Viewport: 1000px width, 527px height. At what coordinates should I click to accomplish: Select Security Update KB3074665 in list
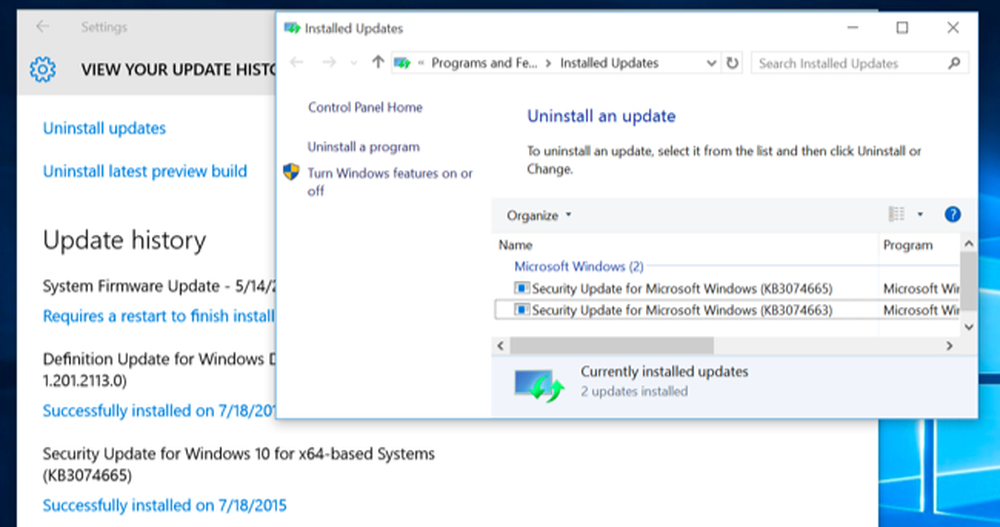click(726, 288)
